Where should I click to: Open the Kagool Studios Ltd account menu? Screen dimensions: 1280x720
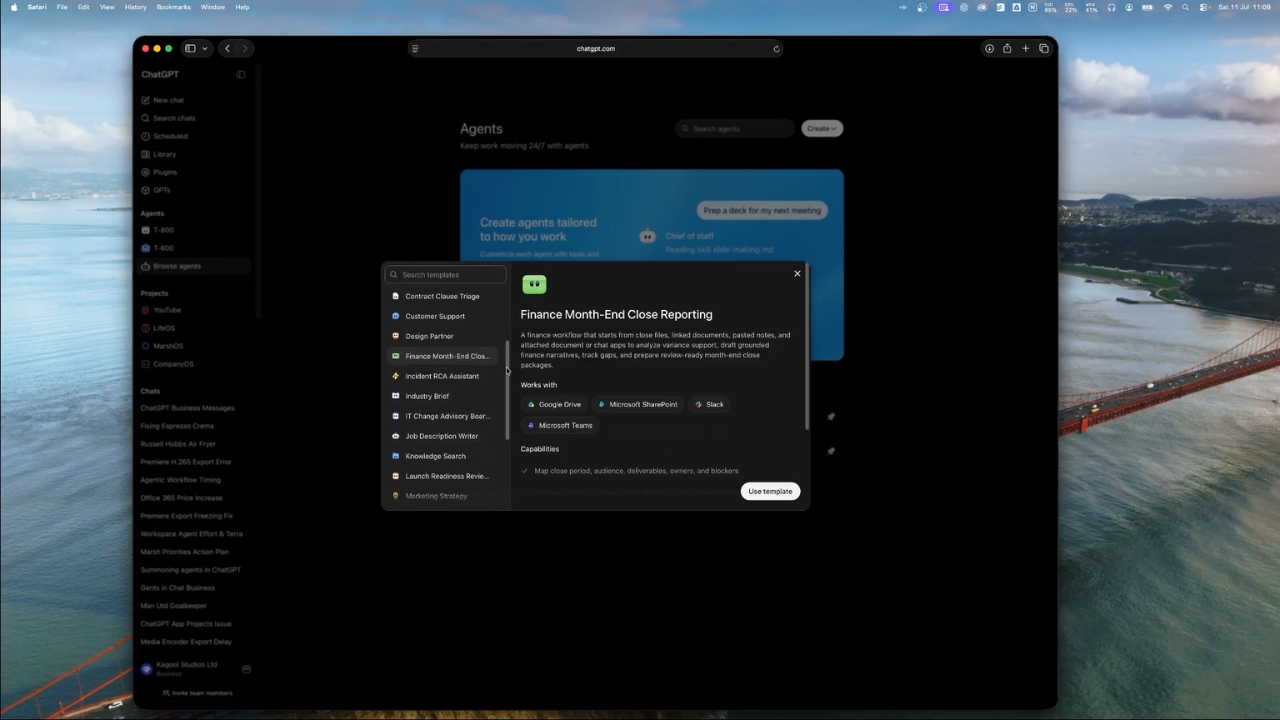click(x=187, y=668)
